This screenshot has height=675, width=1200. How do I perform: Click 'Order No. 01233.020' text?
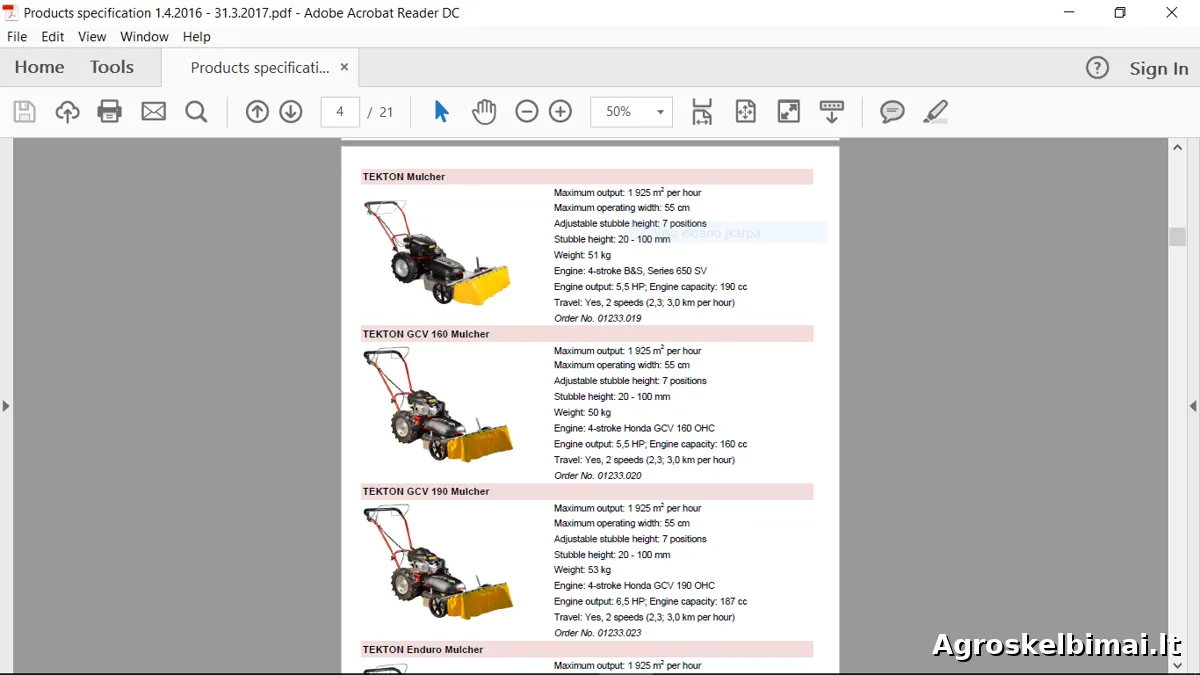[598, 476]
